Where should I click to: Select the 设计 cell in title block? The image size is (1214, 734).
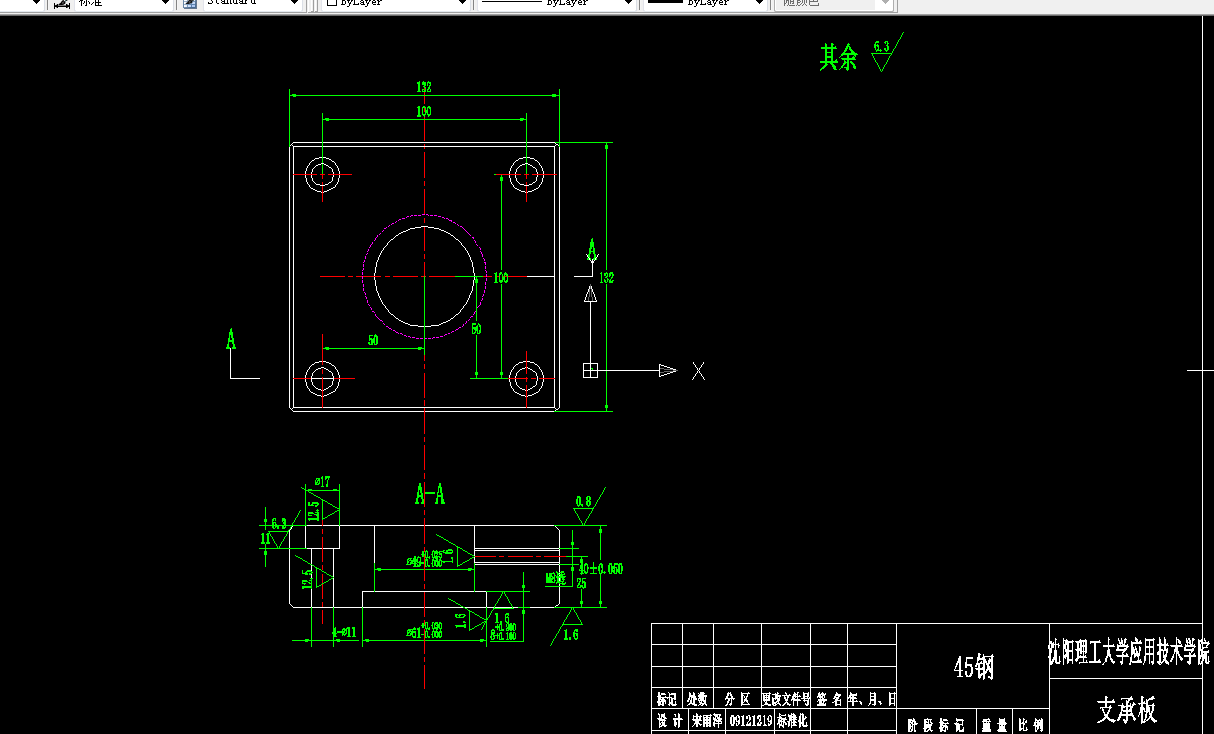click(x=669, y=721)
